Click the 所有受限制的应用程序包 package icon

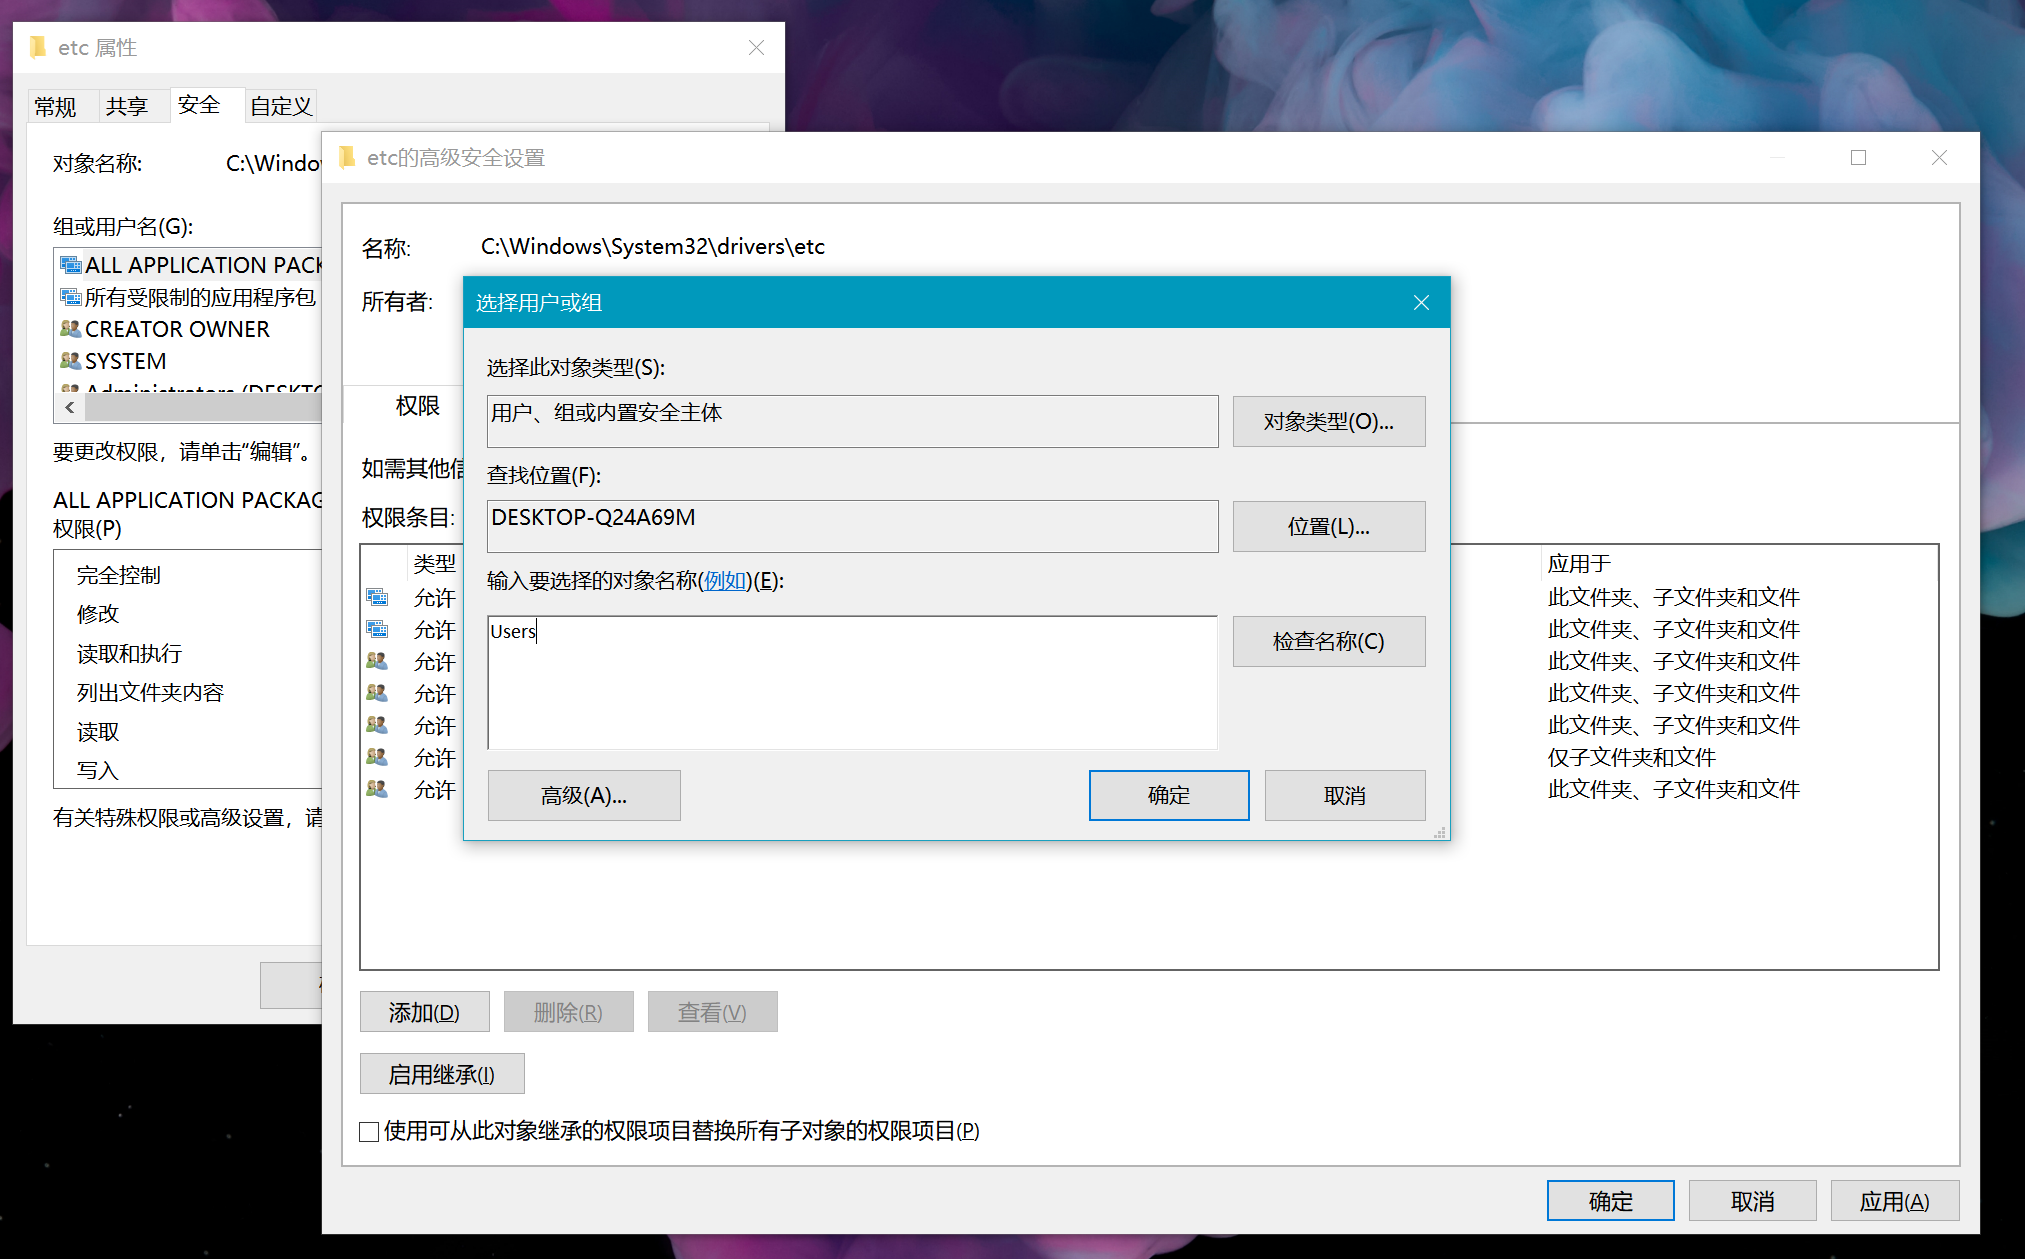pyautogui.click(x=69, y=296)
